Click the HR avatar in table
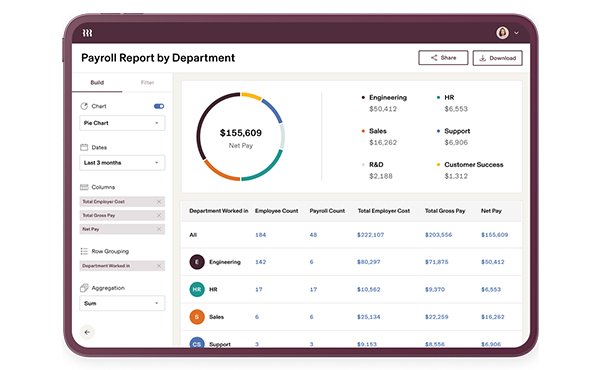 pos(197,290)
